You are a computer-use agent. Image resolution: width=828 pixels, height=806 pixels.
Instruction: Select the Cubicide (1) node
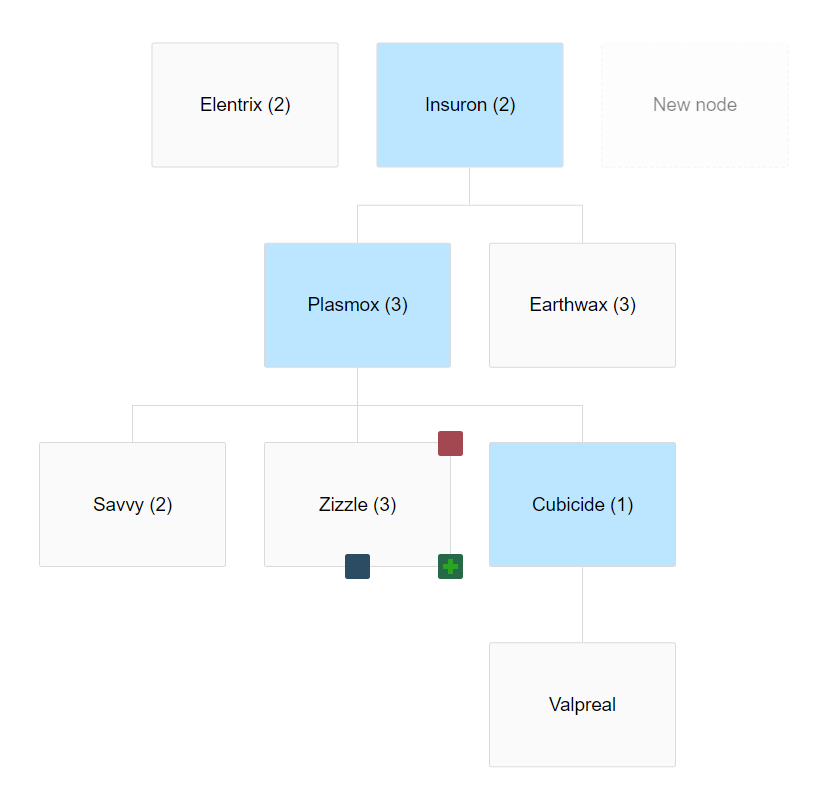(x=582, y=504)
